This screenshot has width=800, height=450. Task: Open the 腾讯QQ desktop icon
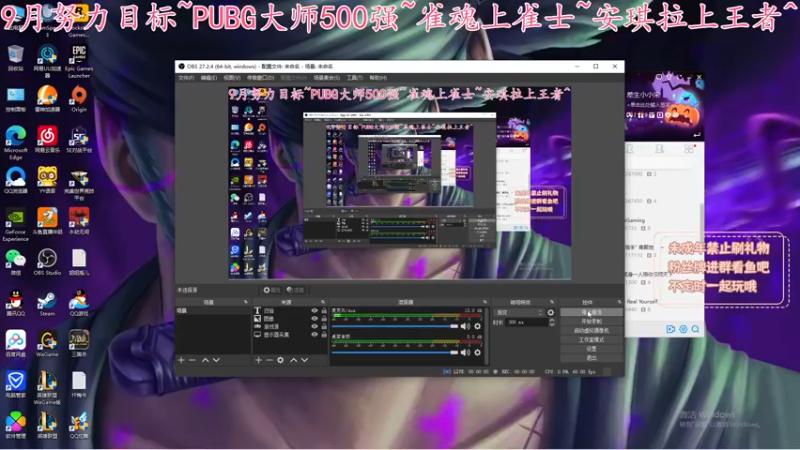(15, 303)
